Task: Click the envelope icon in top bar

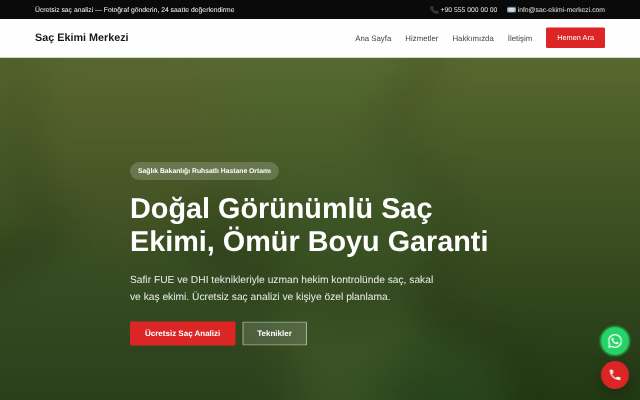Action: (x=511, y=10)
